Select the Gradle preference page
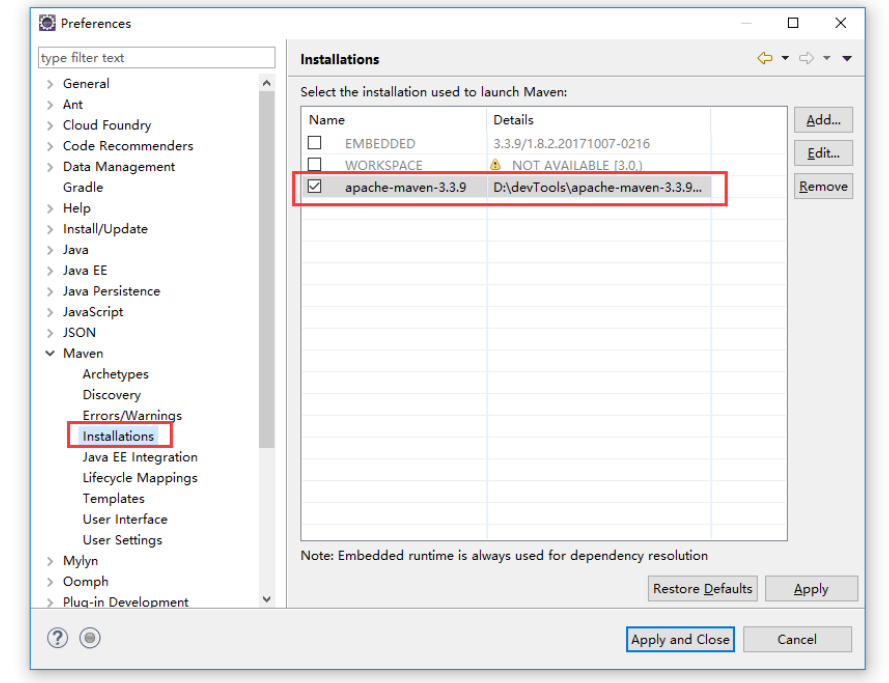This screenshot has height=683, width=889. tap(83, 188)
